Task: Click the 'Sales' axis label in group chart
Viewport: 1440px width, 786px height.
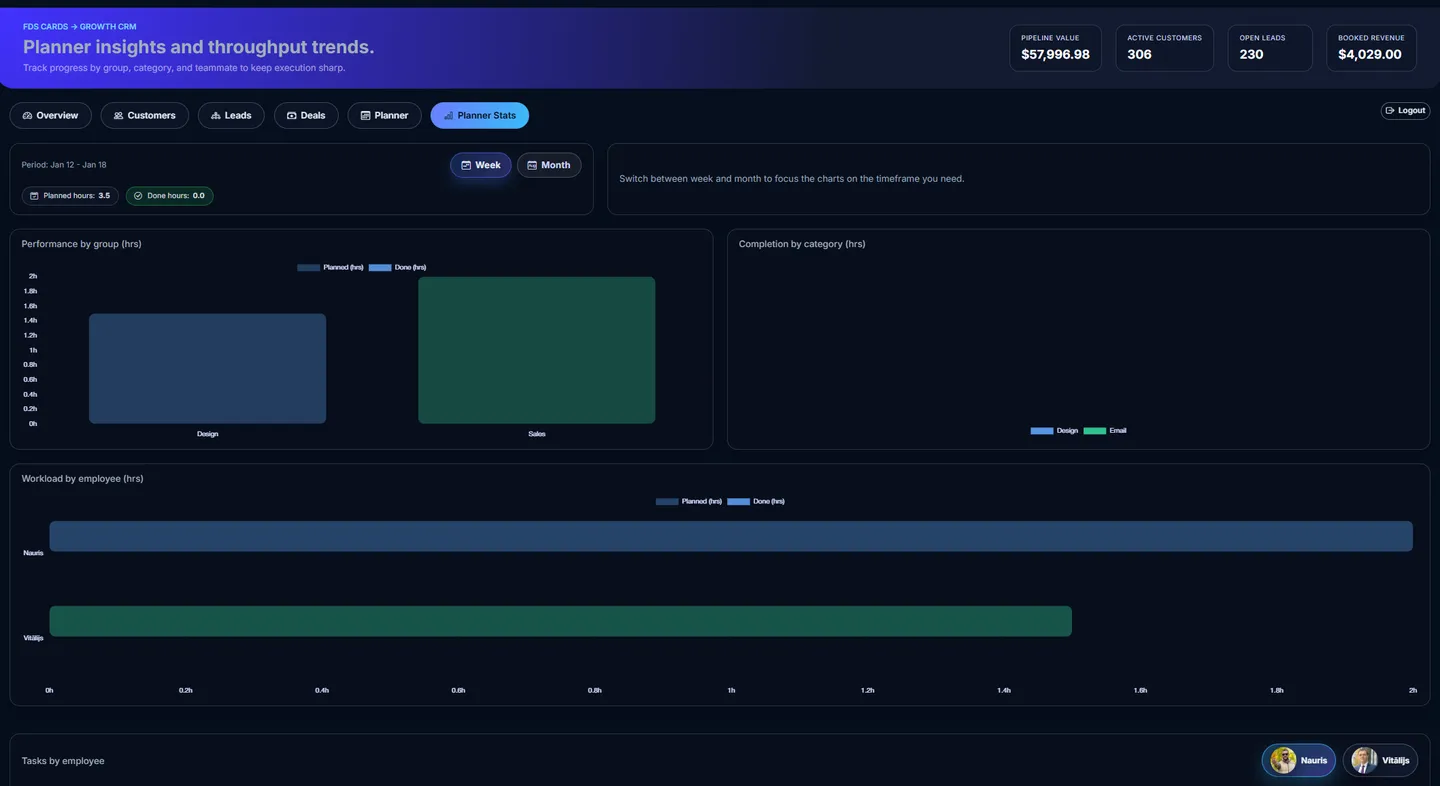Action: pos(537,434)
